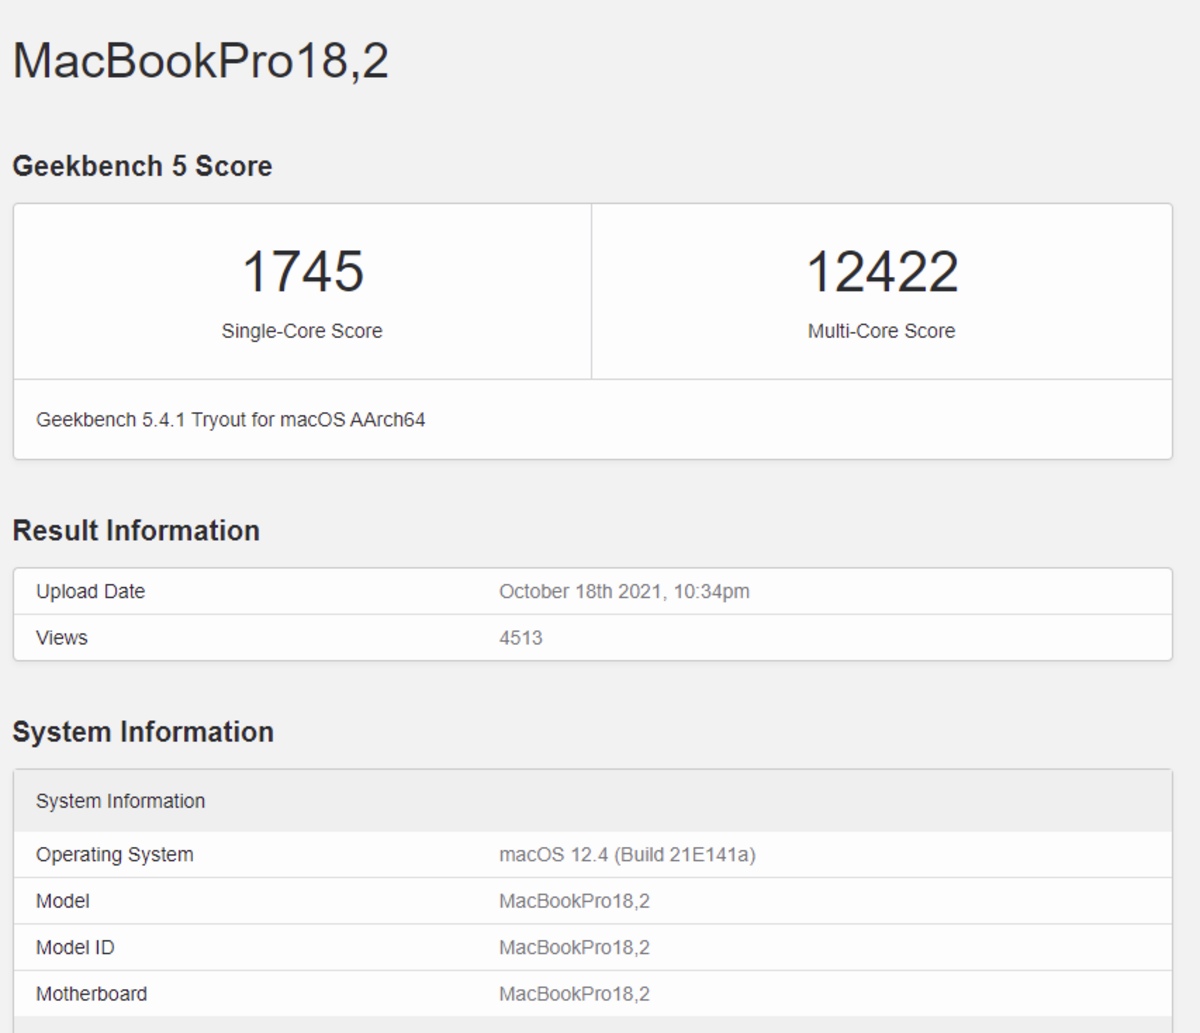The width and height of the screenshot is (1200, 1033).
Task: Click the System Information table header row
Action: pyautogui.click(x=593, y=801)
